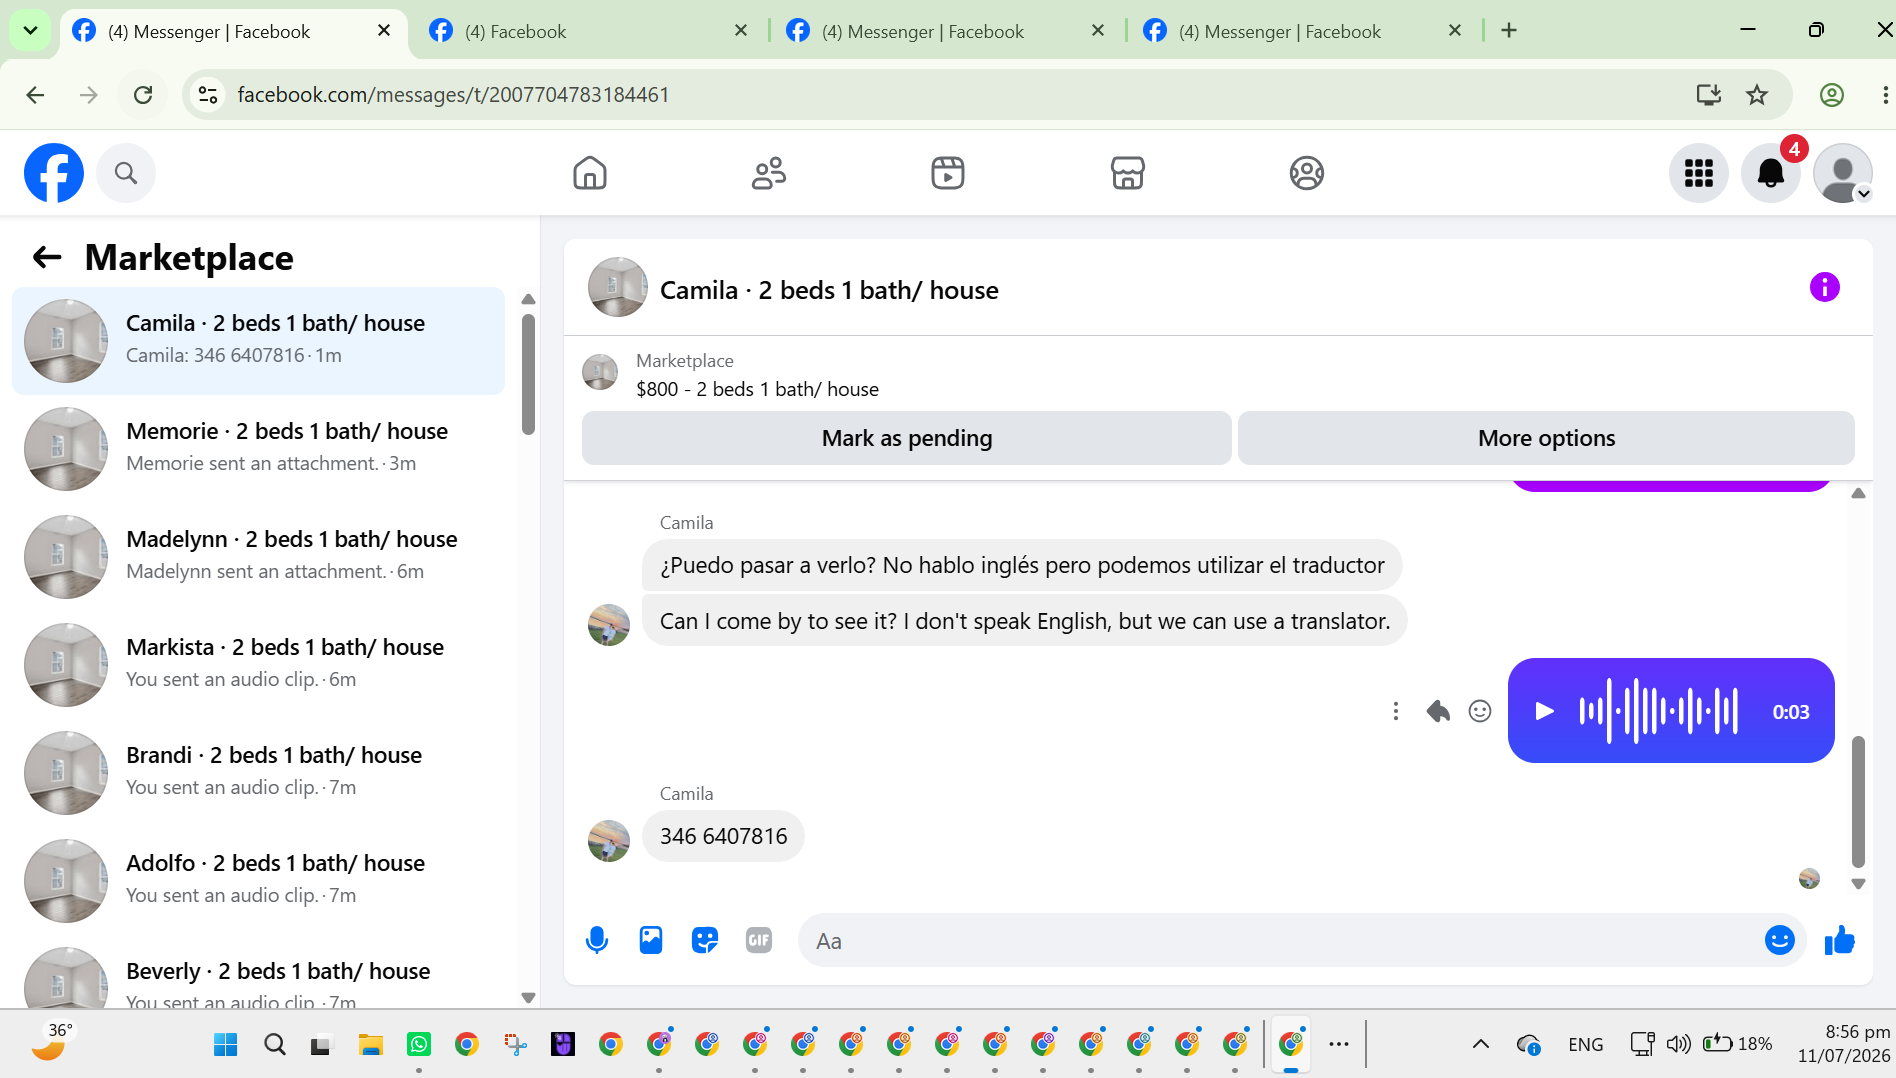
Task: Open more options dots beside audio clip
Action: click(x=1396, y=711)
